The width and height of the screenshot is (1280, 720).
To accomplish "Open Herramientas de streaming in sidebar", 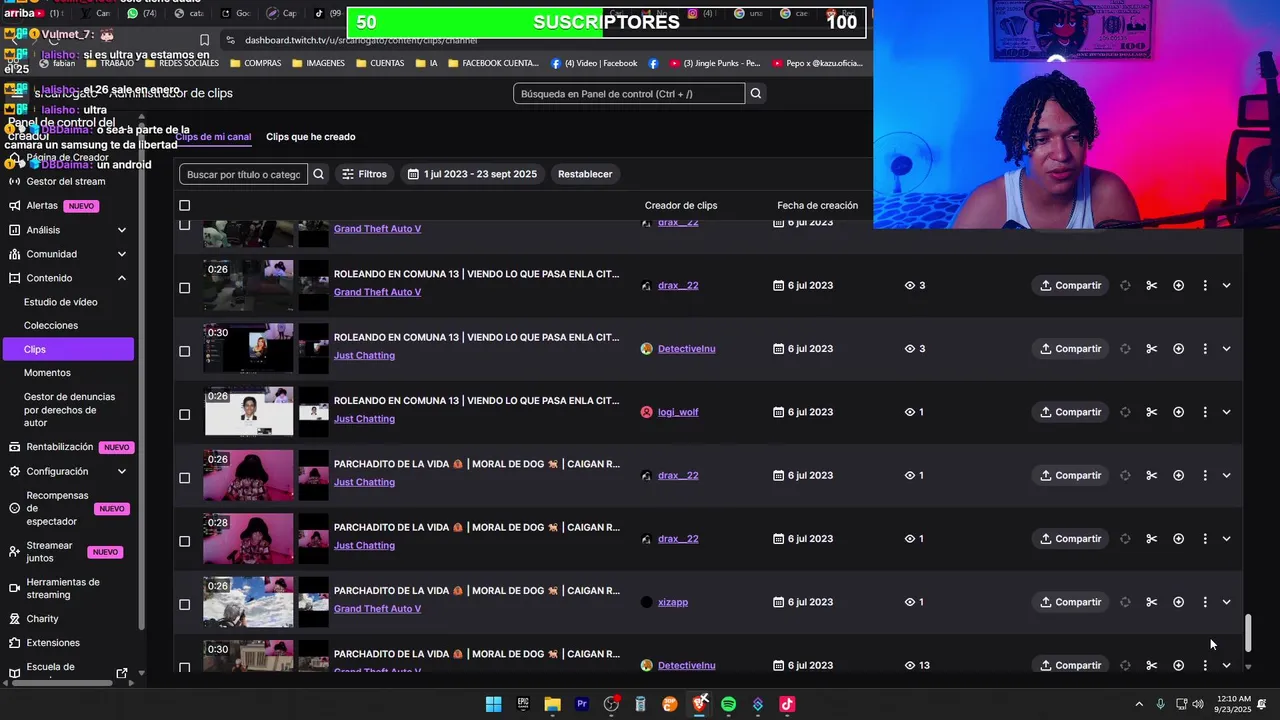I will click(63, 588).
